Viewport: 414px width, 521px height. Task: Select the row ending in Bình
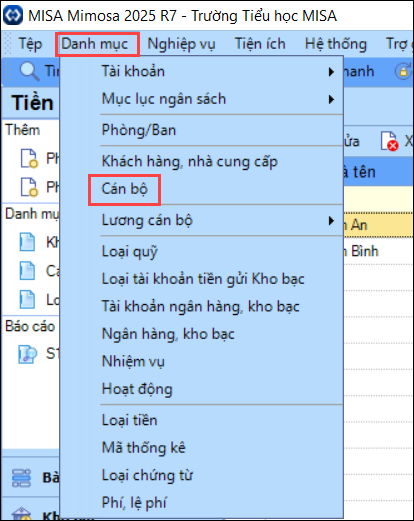click(x=378, y=251)
